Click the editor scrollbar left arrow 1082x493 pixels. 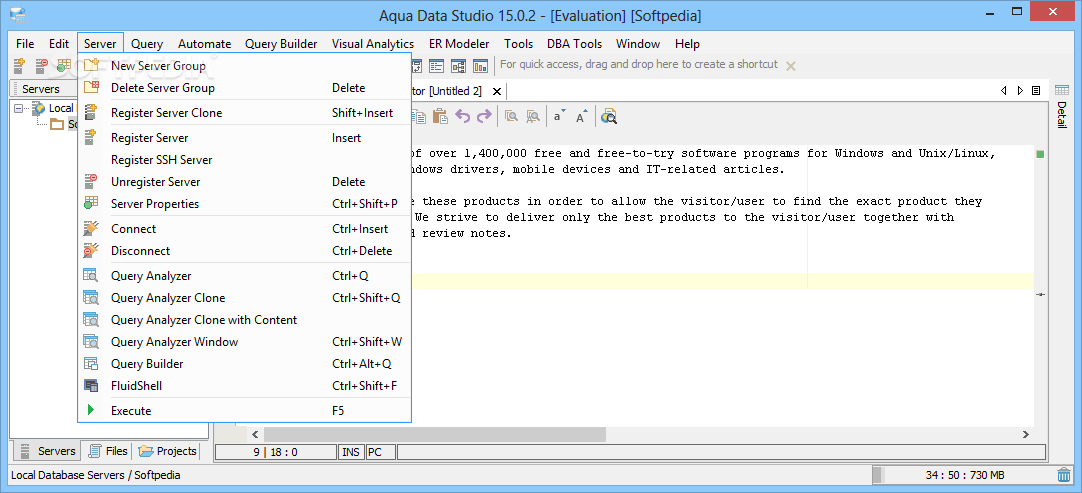(x=255, y=434)
